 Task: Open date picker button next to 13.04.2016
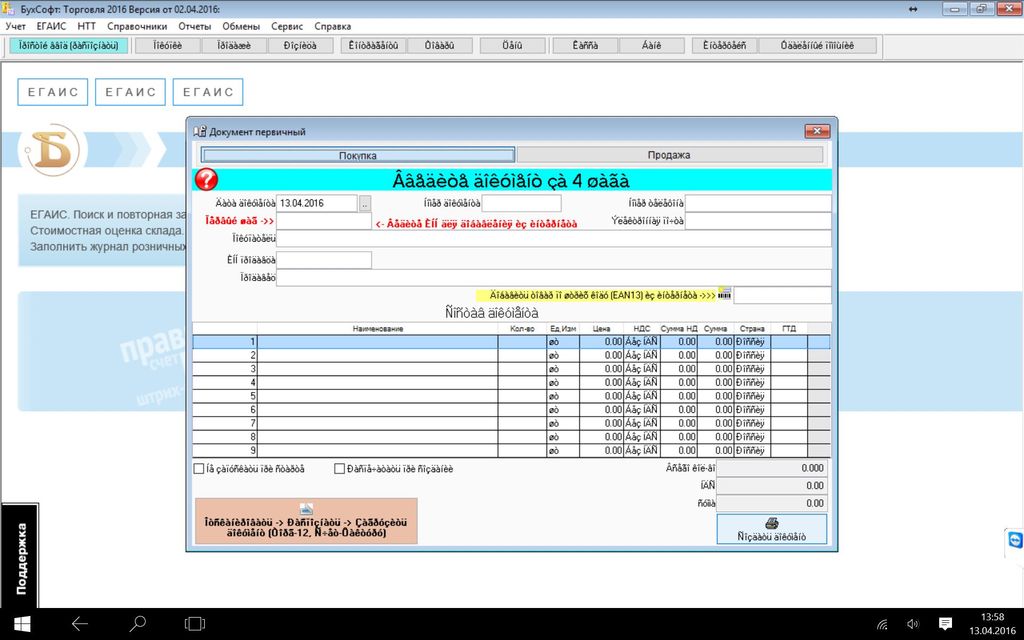pos(365,204)
